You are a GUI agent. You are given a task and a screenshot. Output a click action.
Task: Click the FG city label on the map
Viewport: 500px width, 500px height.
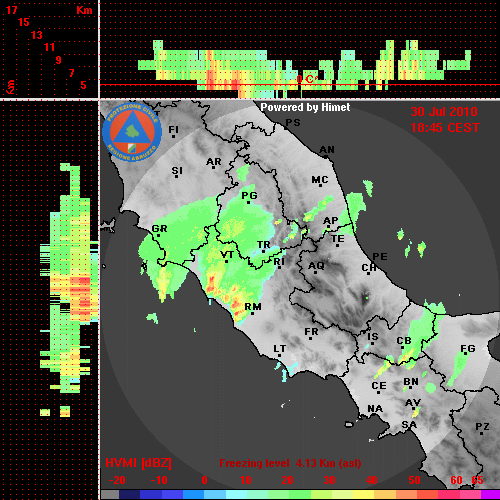[468, 349]
